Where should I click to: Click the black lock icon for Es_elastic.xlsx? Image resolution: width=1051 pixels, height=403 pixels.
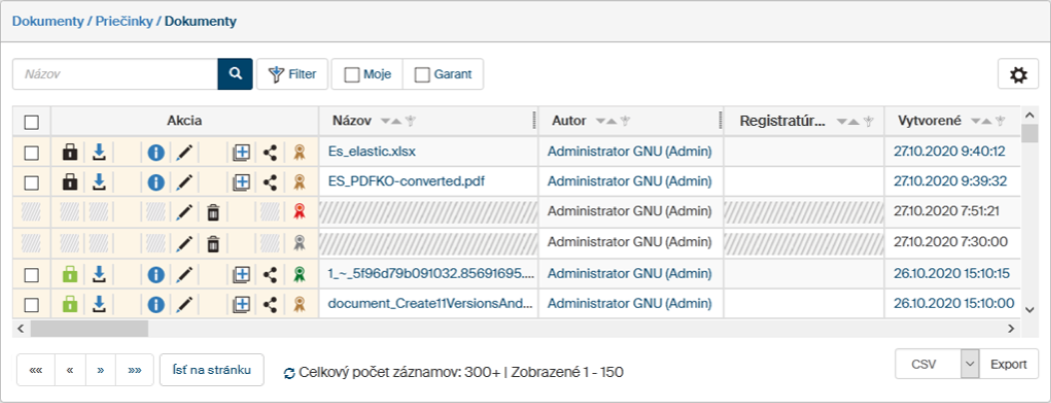point(69,152)
